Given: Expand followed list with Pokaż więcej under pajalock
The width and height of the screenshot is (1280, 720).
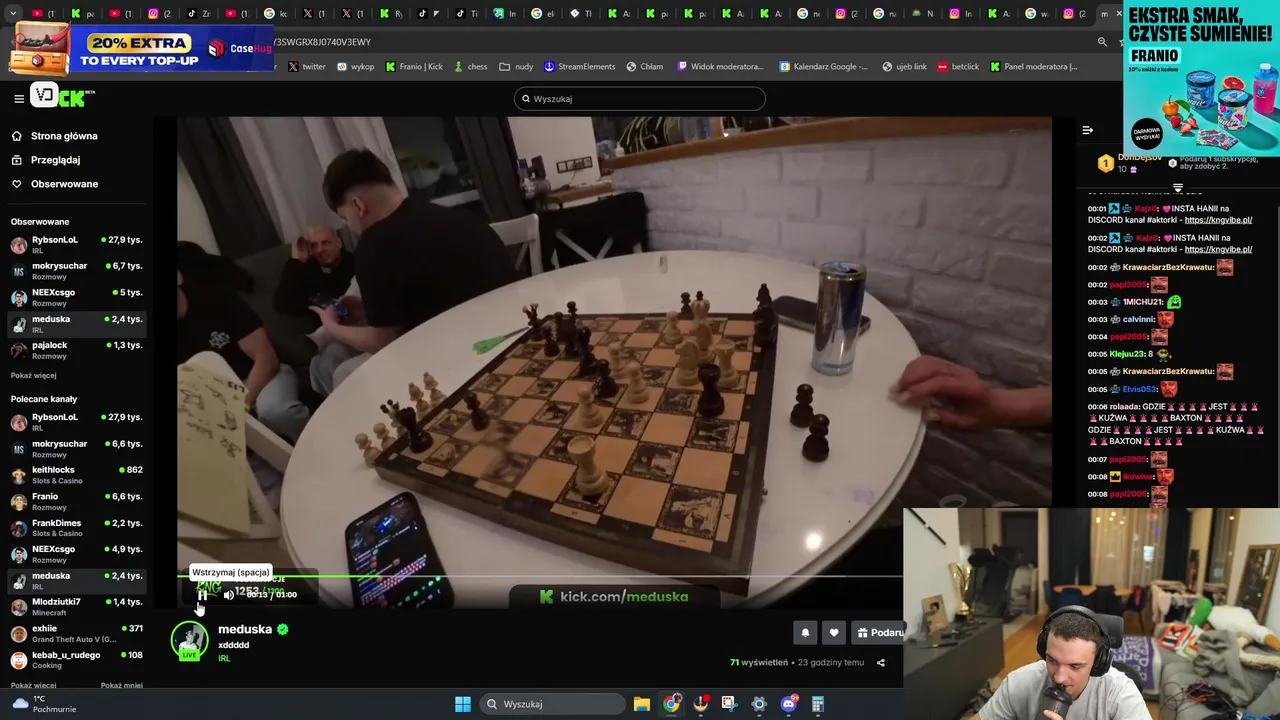Looking at the screenshot, I should pyautogui.click(x=33, y=375).
